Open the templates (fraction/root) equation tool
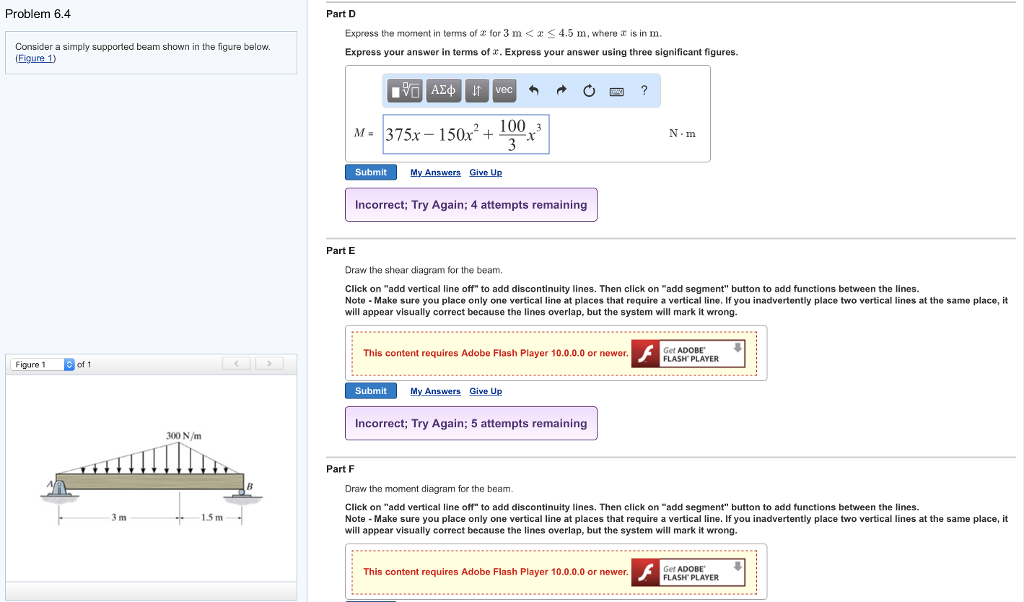Image resolution: width=1024 pixels, height=602 pixels. coord(405,91)
